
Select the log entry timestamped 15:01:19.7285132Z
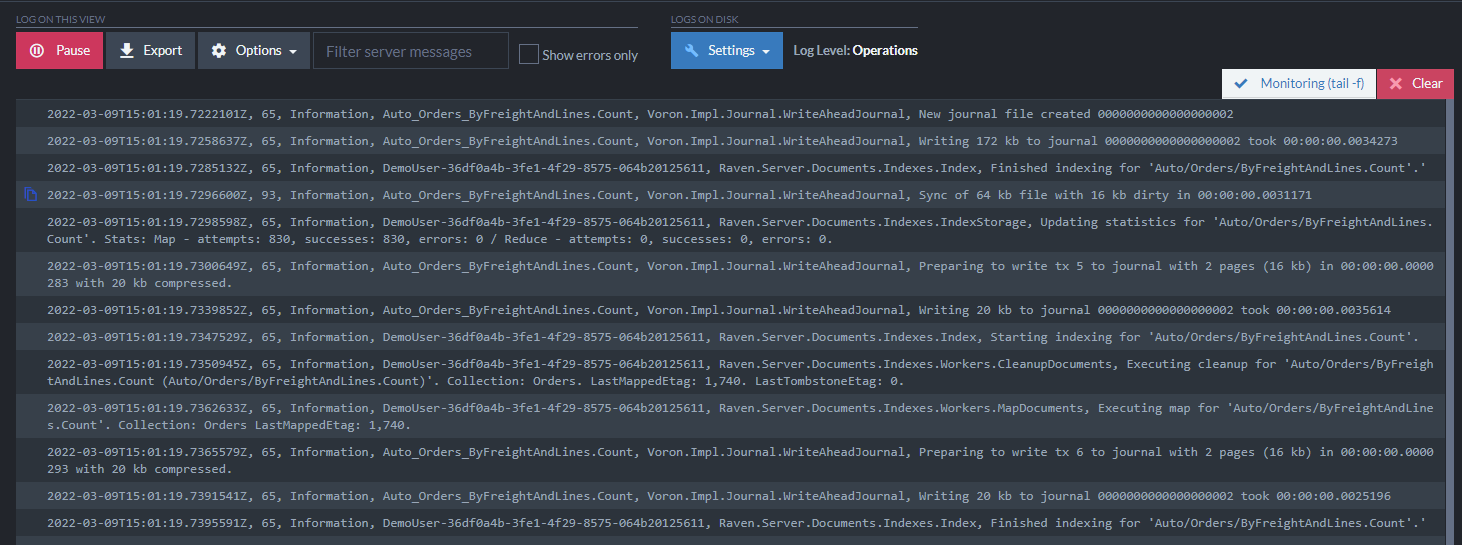coord(731,168)
